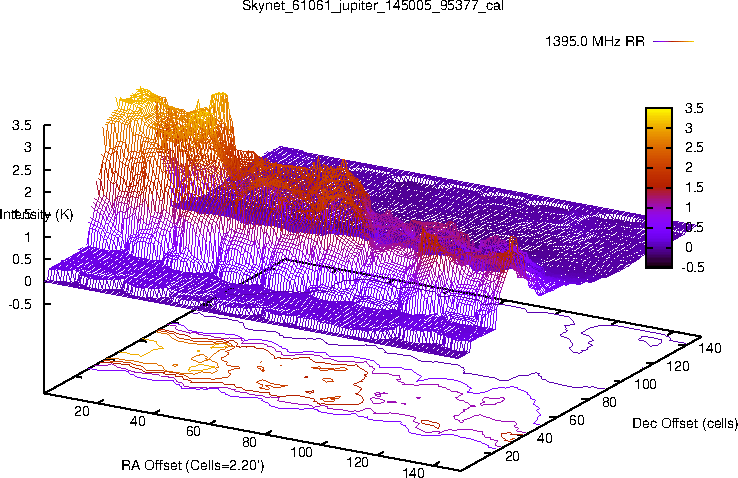The width and height of the screenshot is (738, 478).
Task: Select the 20 tick on the RA Offset axis
Action: coord(82,411)
